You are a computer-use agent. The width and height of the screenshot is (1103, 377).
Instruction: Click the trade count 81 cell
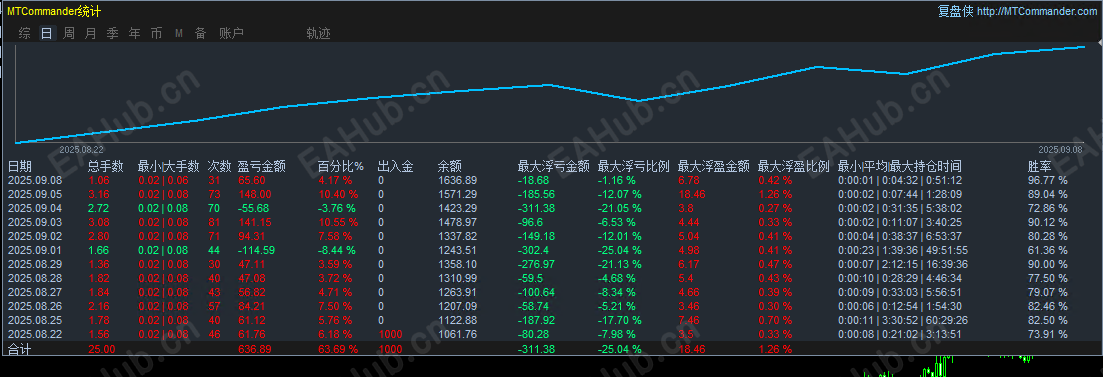point(214,222)
